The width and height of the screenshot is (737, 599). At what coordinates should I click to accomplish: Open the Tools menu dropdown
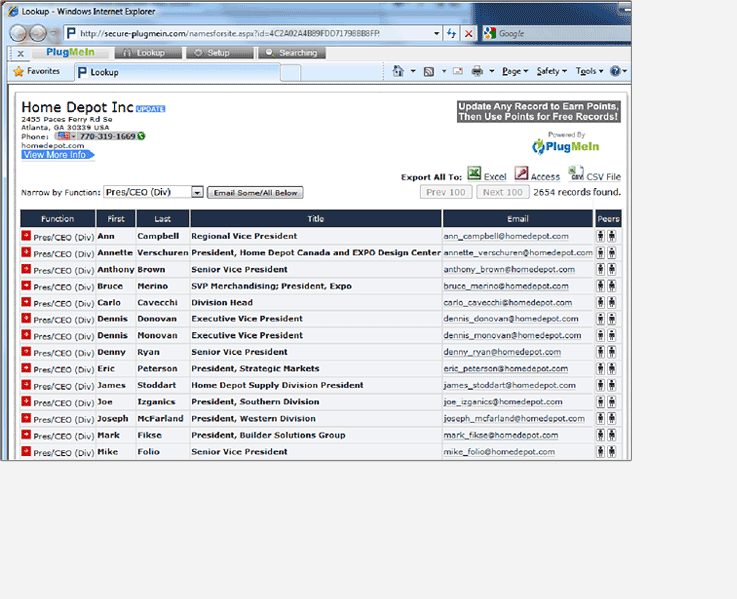tap(589, 71)
